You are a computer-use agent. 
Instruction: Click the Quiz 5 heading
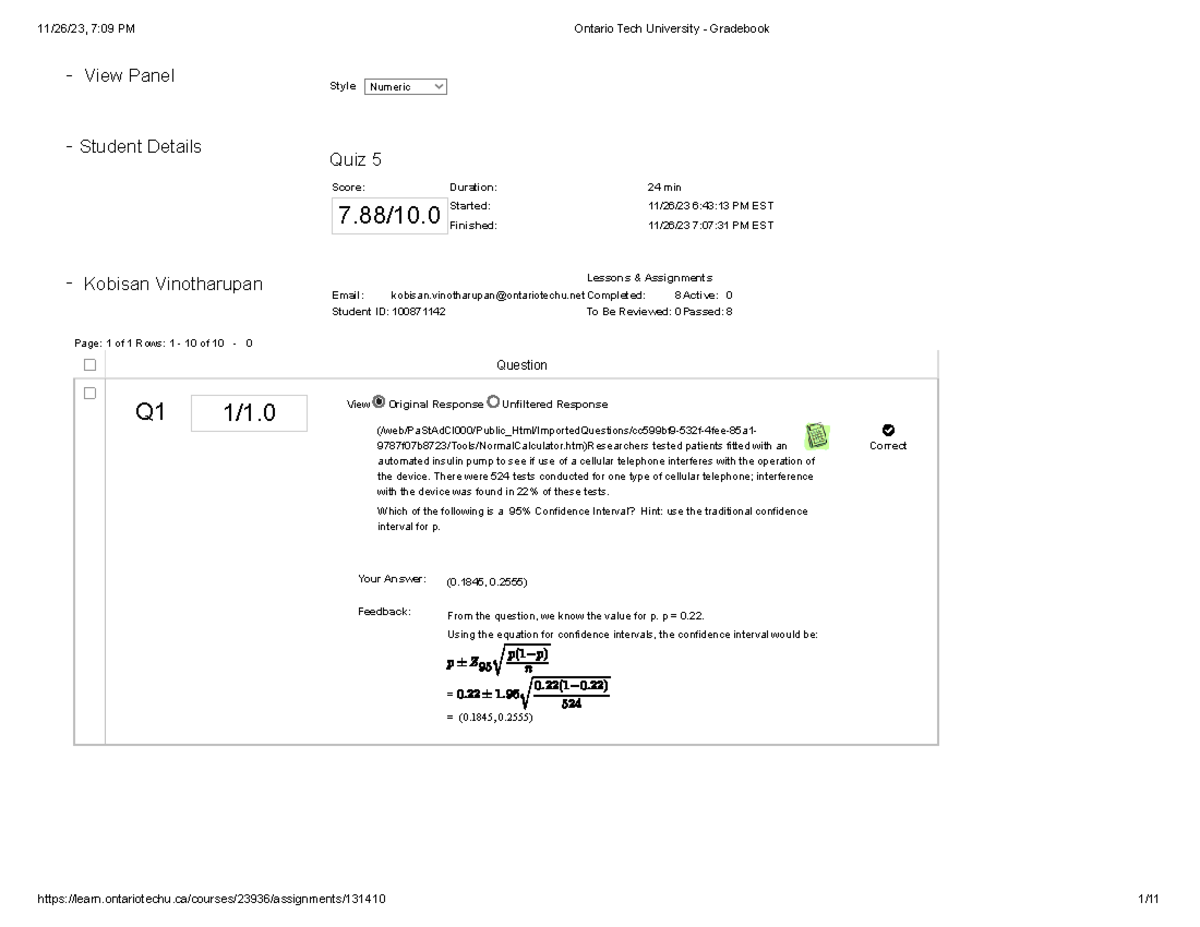coord(356,159)
